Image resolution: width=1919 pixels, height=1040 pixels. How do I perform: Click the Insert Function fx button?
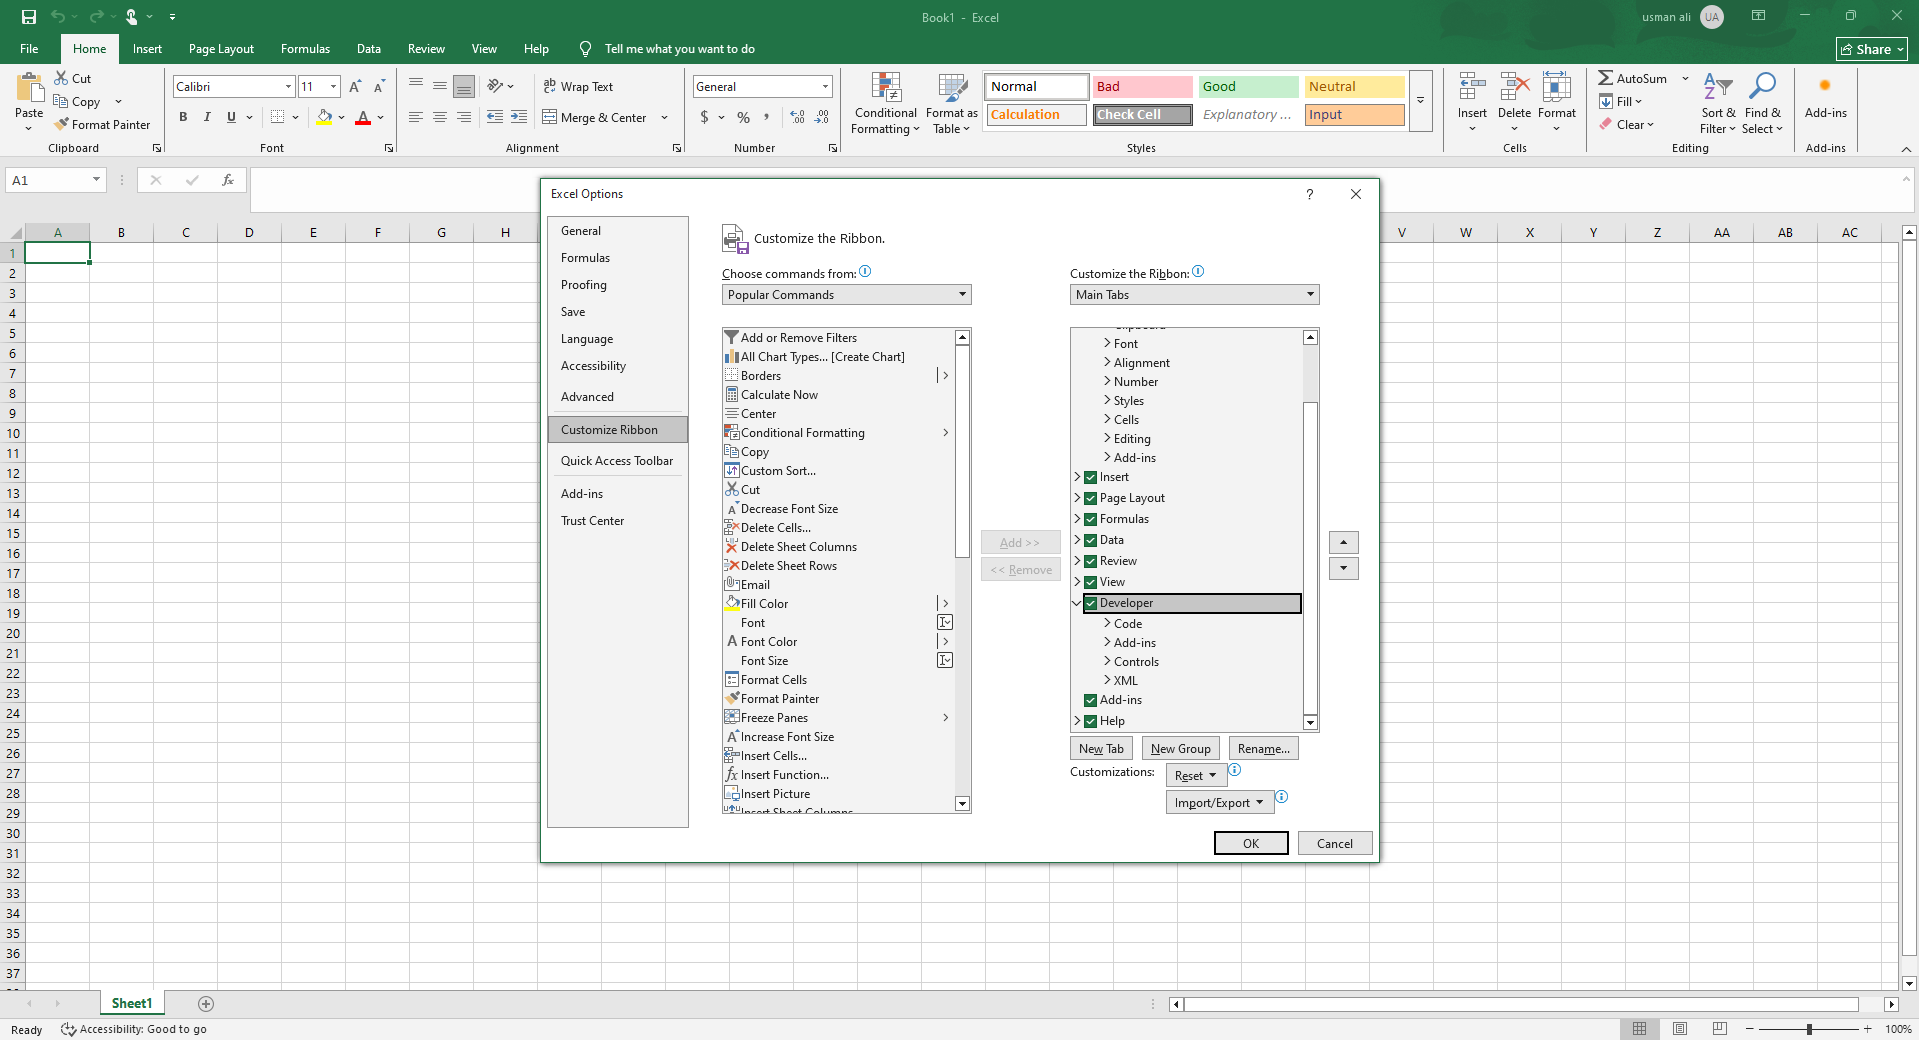(228, 180)
